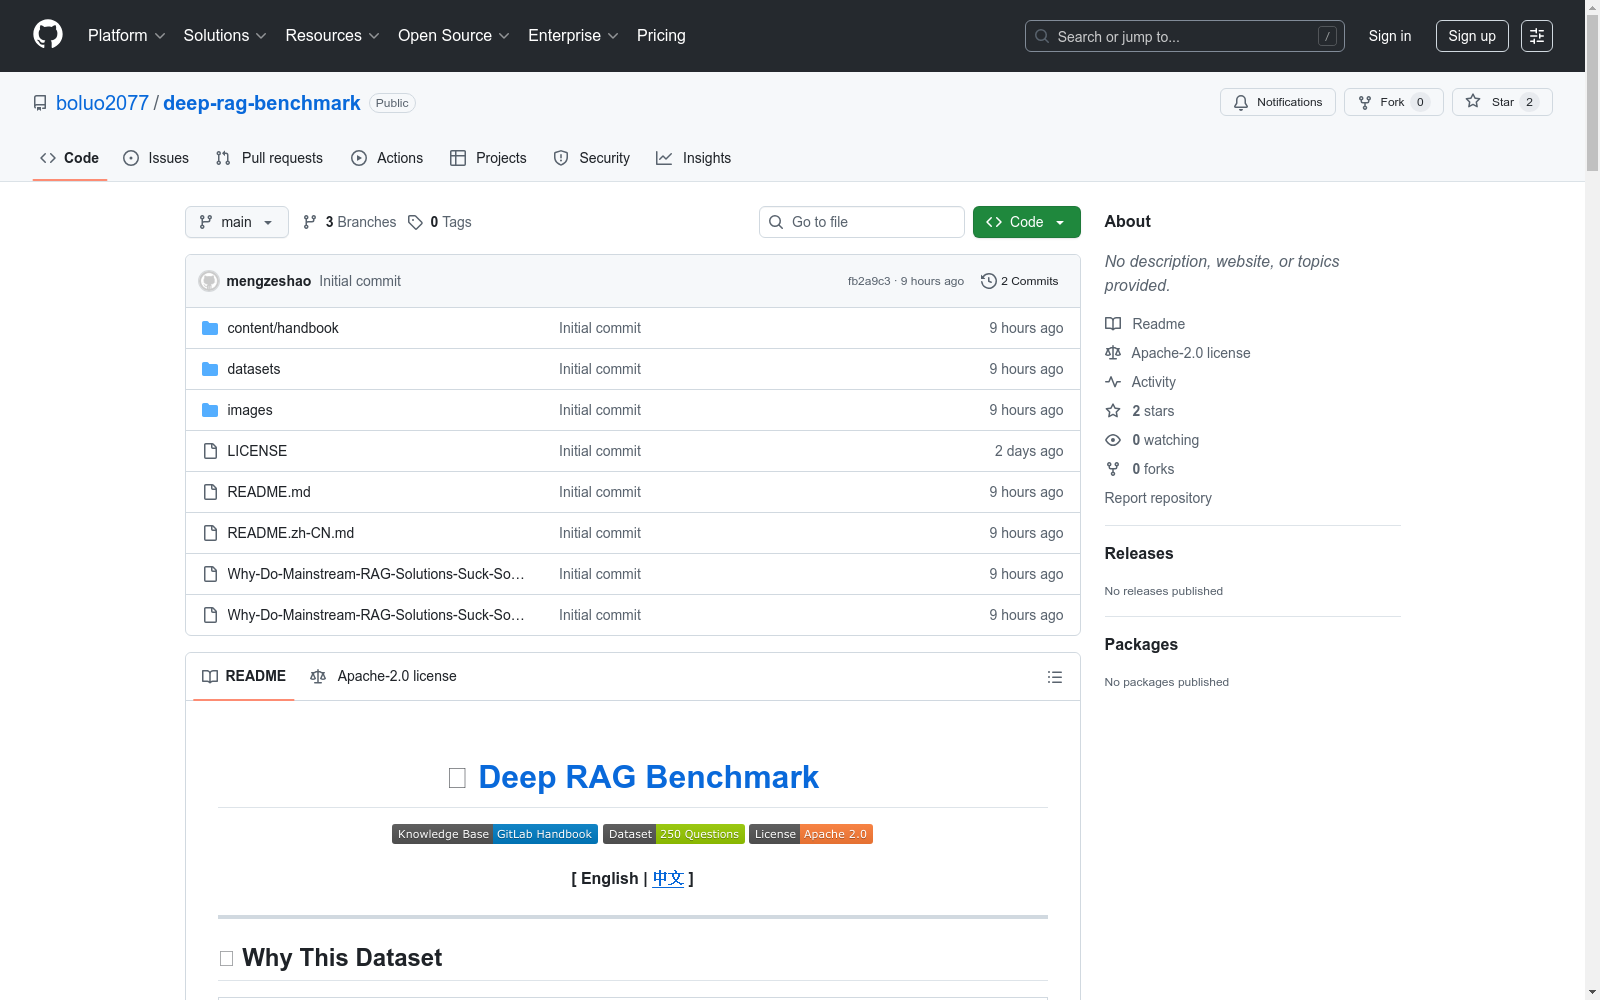This screenshot has width=1600, height=1000.
Task: Focus the Search or jump to field
Action: (x=1185, y=36)
